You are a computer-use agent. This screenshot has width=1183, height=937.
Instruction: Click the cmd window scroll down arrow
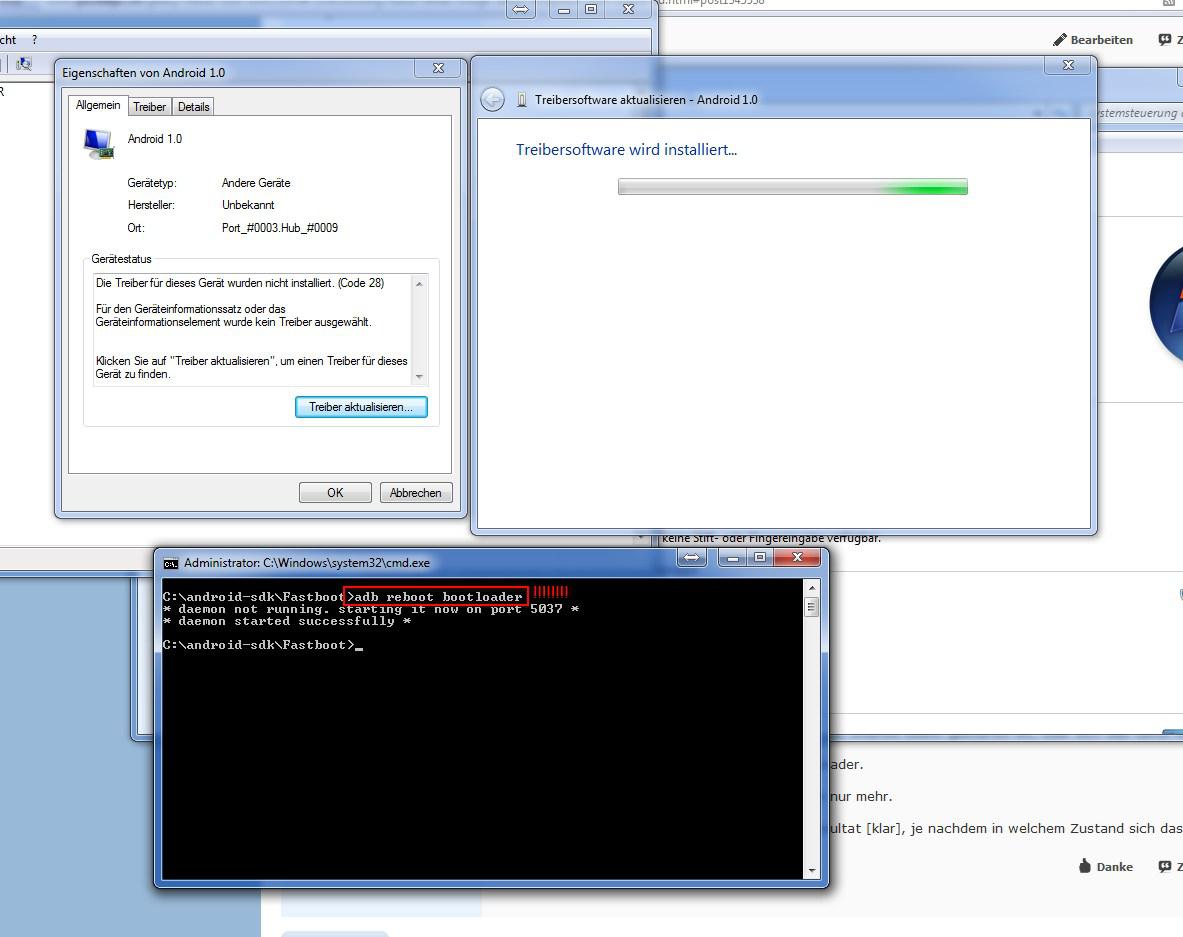tap(812, 871)
